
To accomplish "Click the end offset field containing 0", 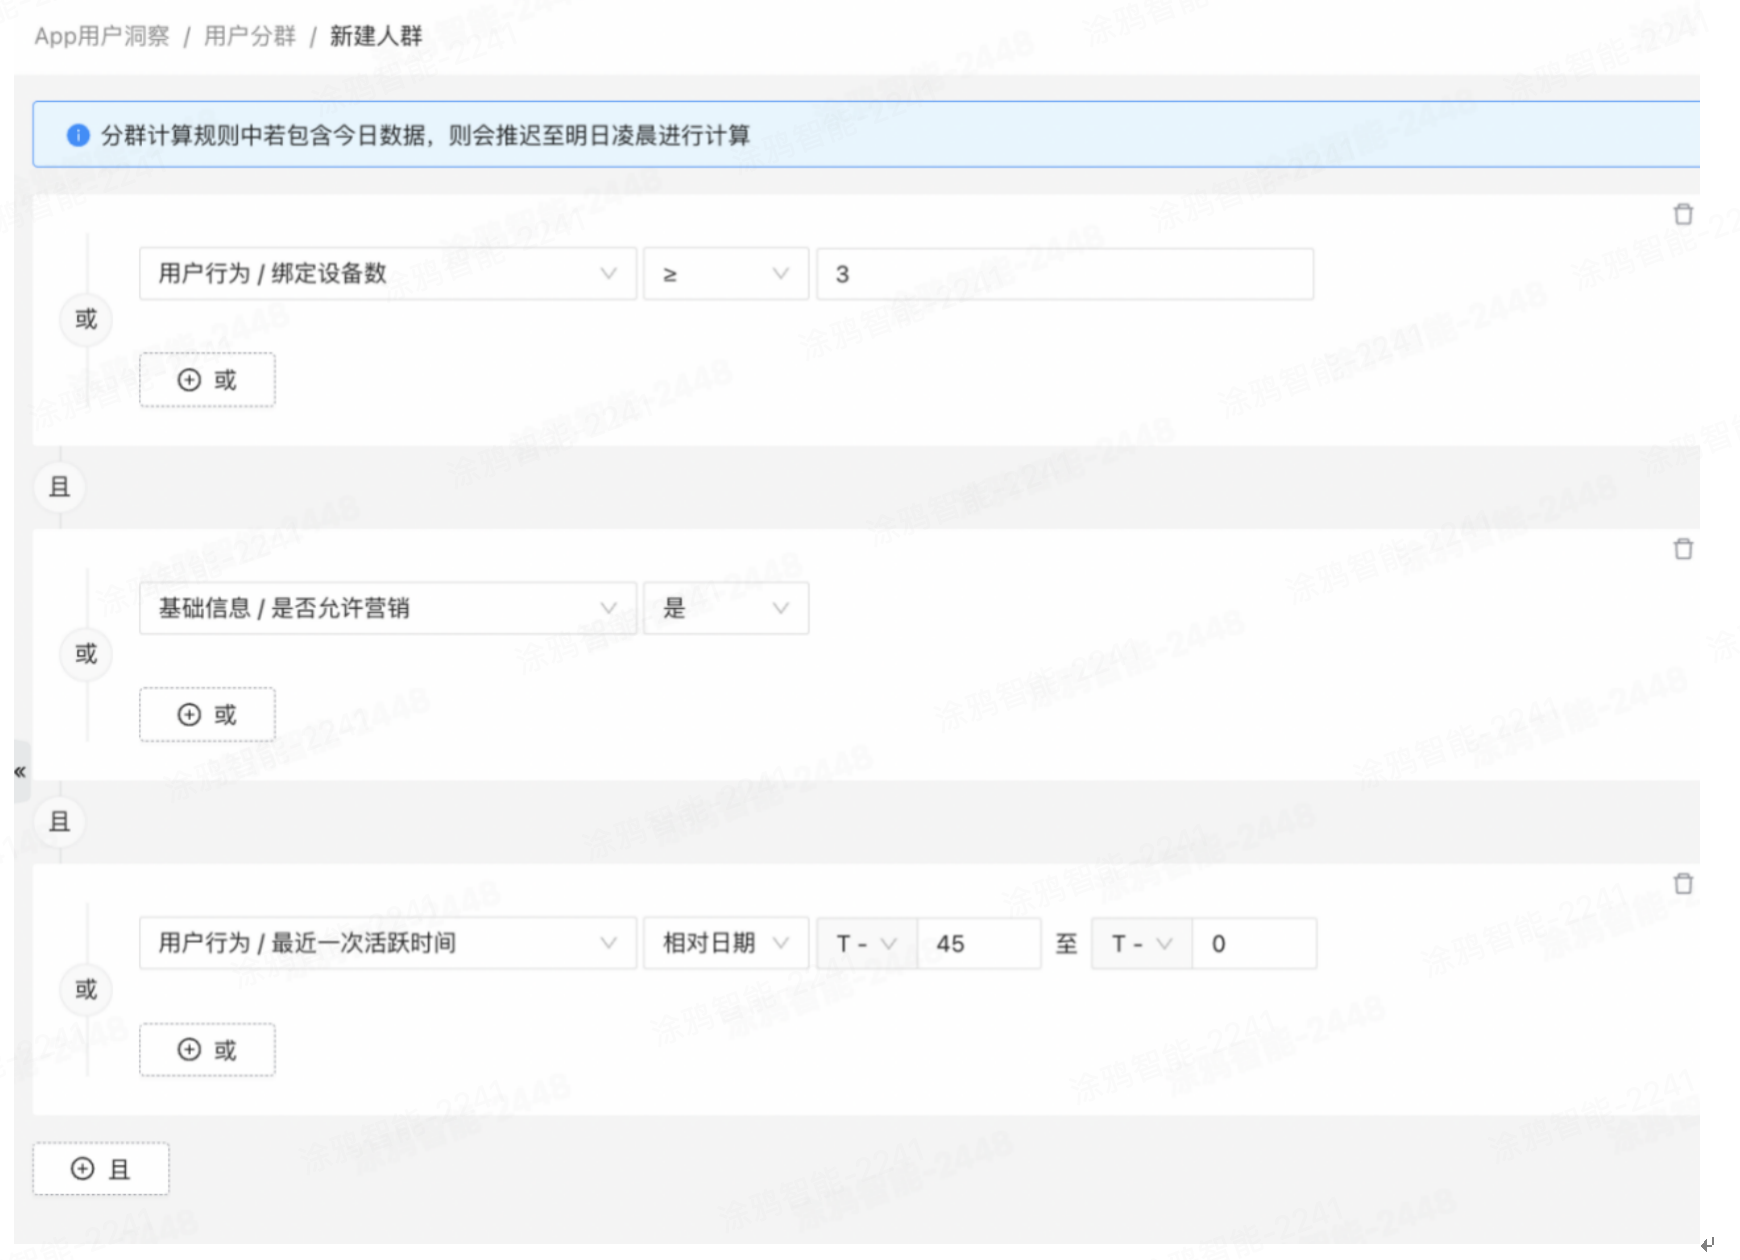I will pyautogui.click(x=1254, y=943).
